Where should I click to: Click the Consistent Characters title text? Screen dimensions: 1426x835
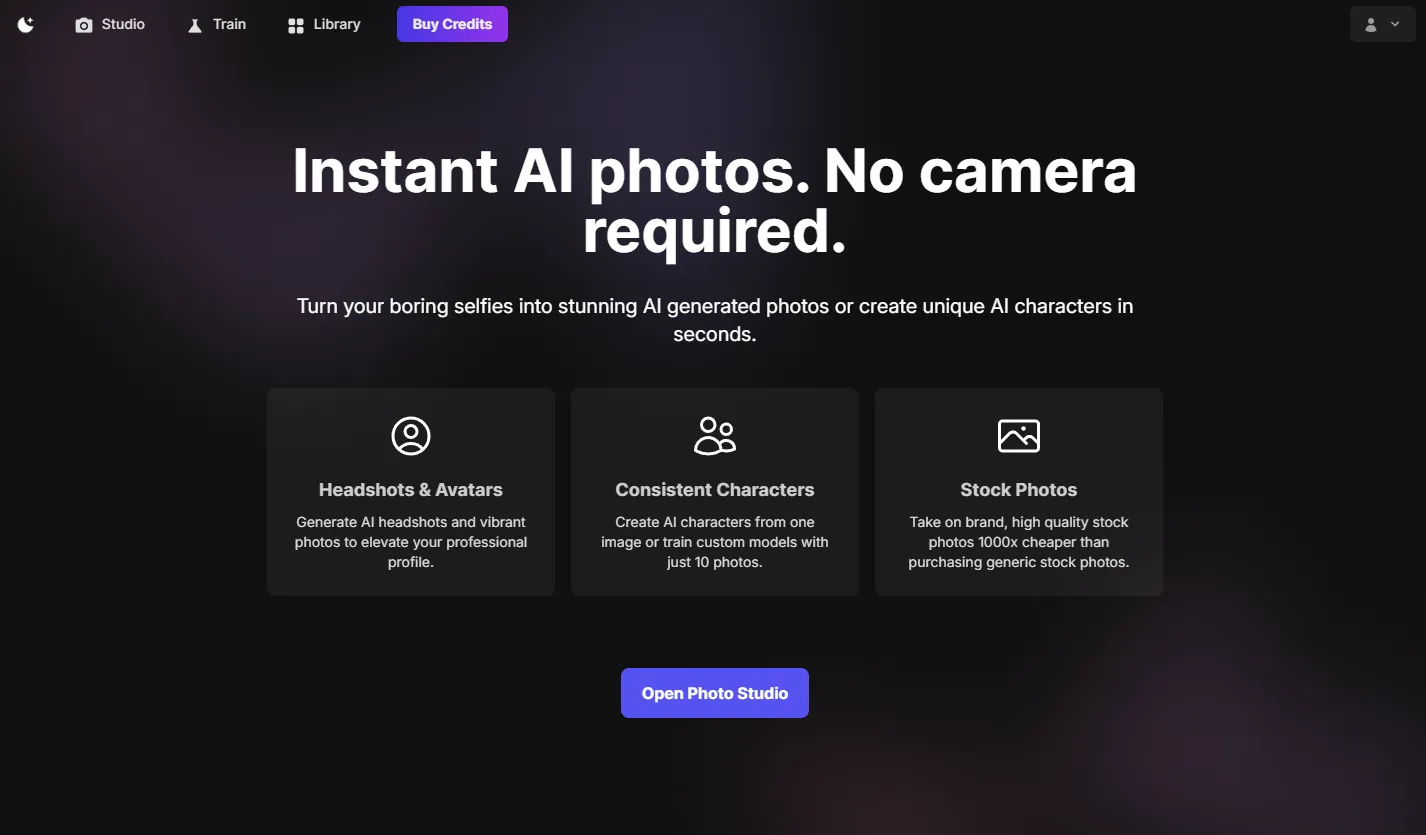pos(714,489)
